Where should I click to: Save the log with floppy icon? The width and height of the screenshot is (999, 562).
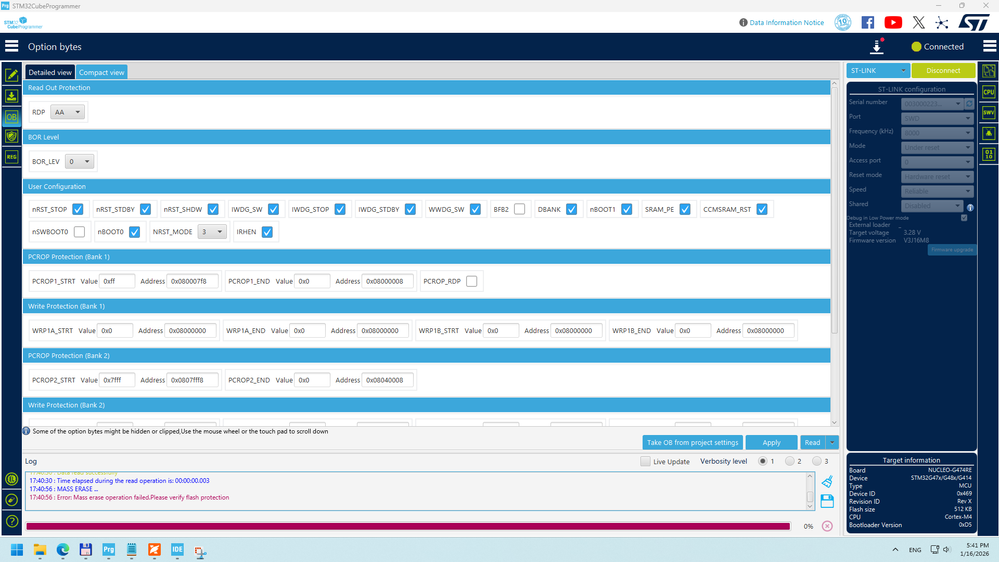[827, 501]
